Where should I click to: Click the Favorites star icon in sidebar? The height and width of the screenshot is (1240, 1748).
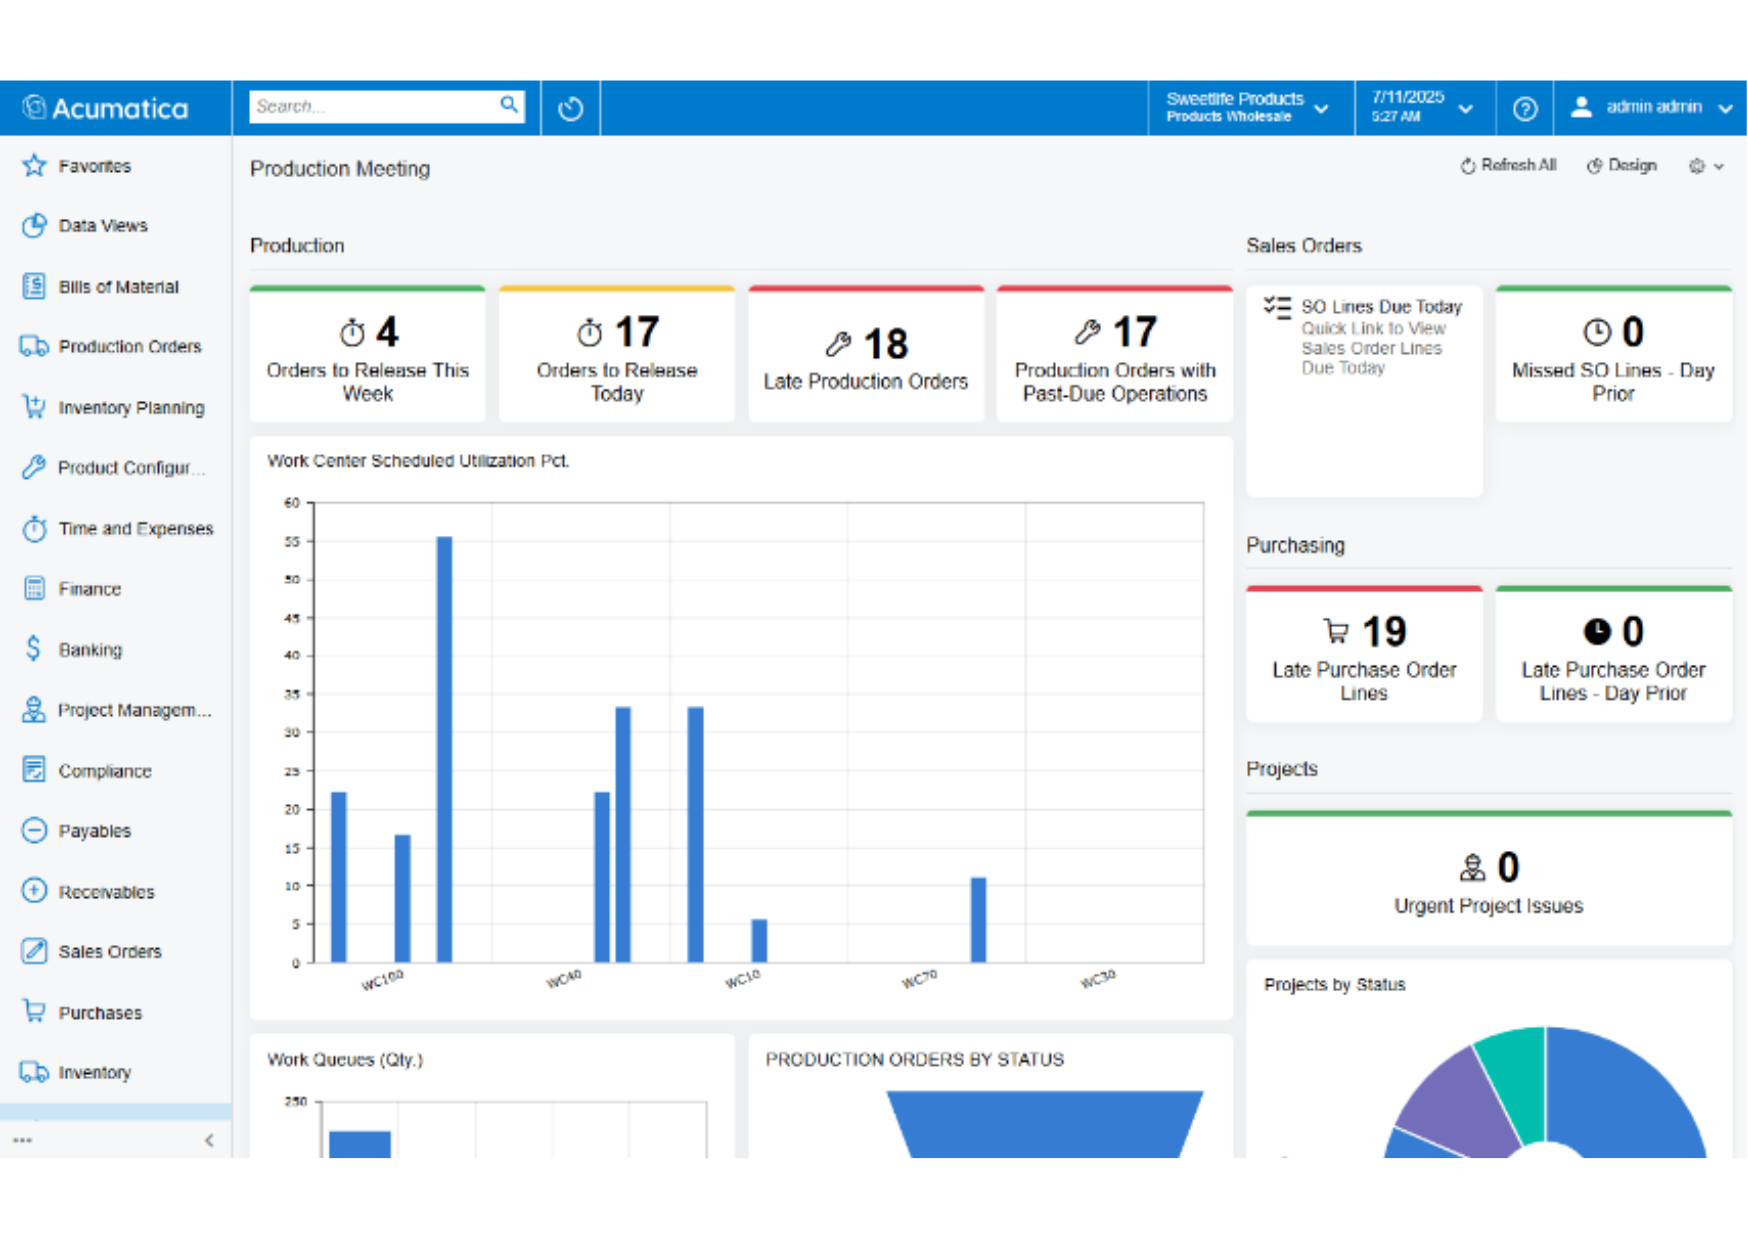coord(34,166)
